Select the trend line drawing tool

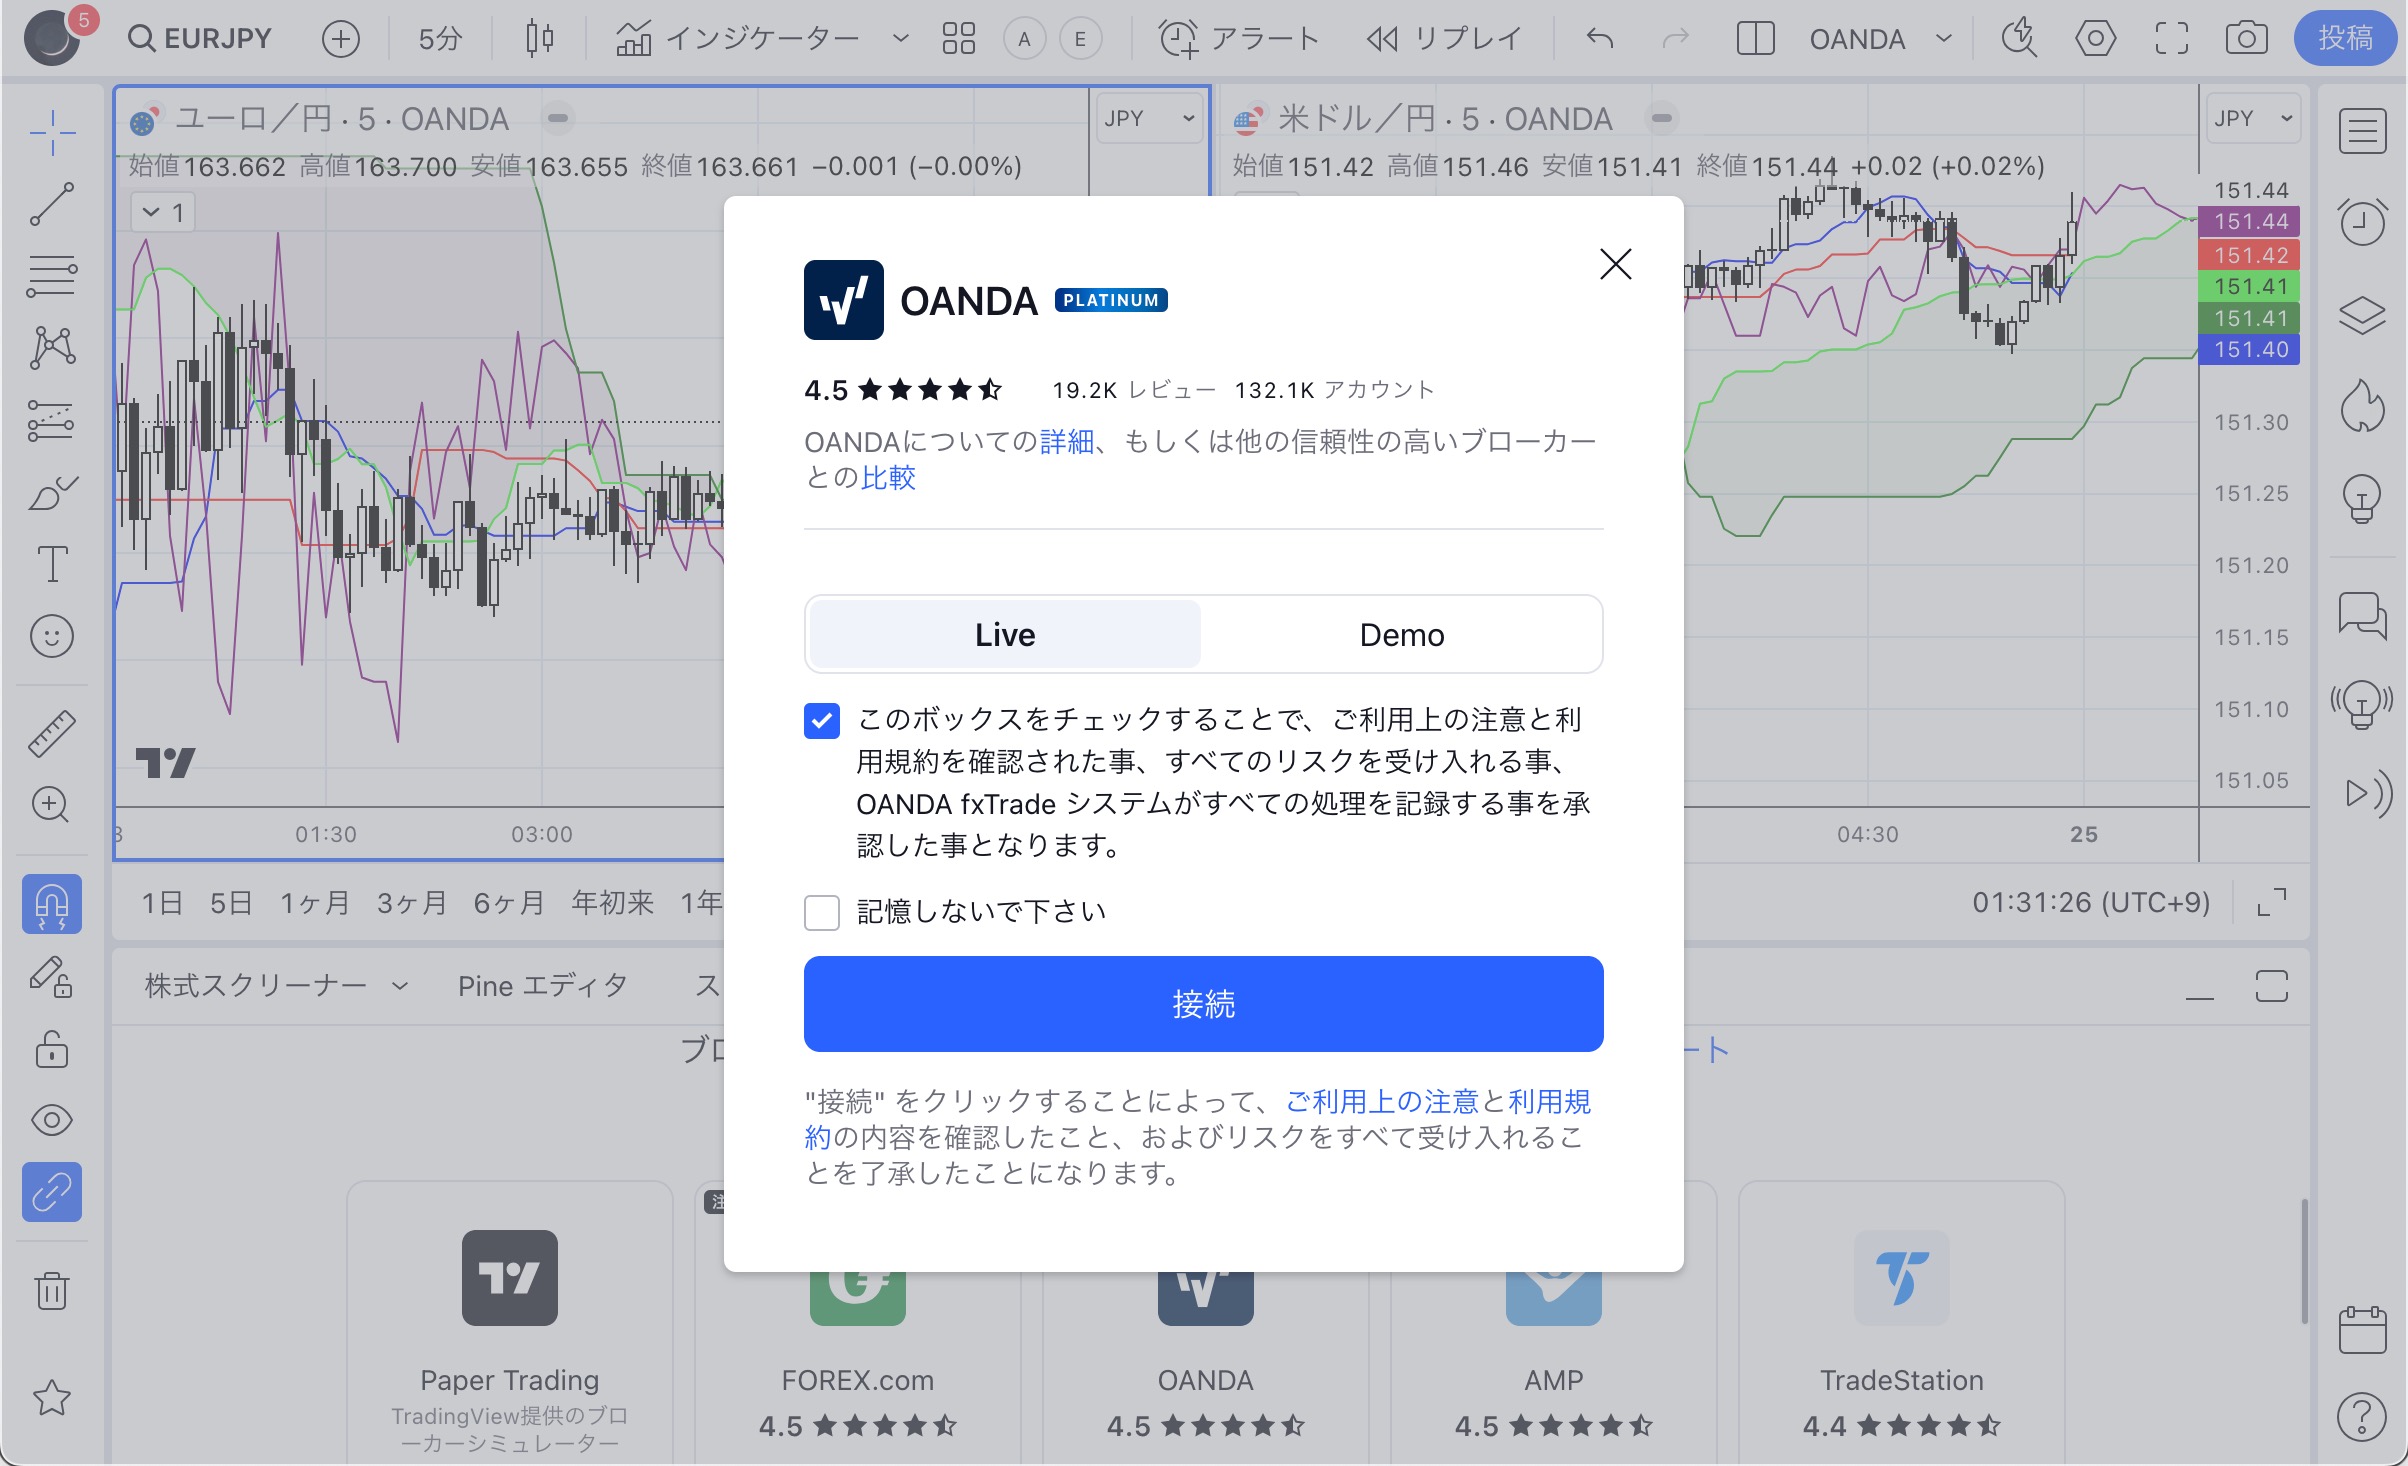click(52, 204)
